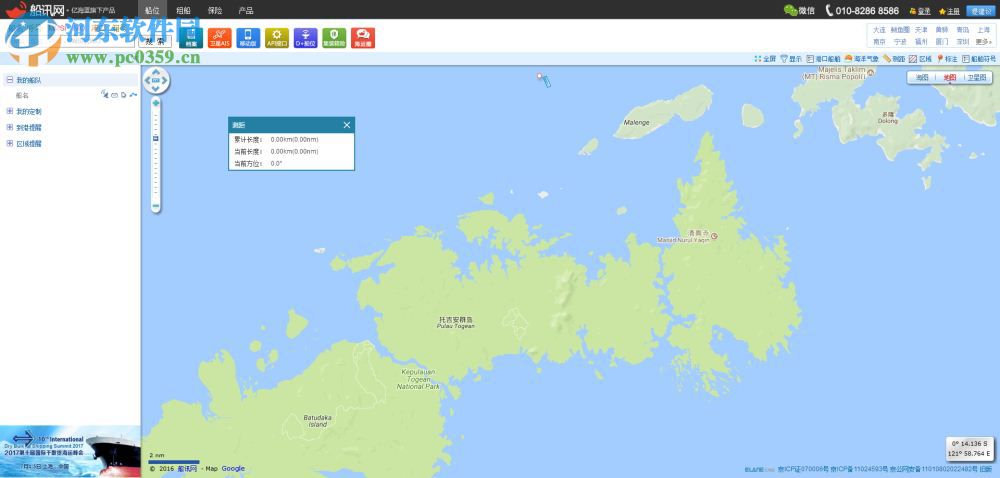Screen dimensions: 1000x478
Task: Click the zoom slider track near minus
Action: tap(156, 191)
